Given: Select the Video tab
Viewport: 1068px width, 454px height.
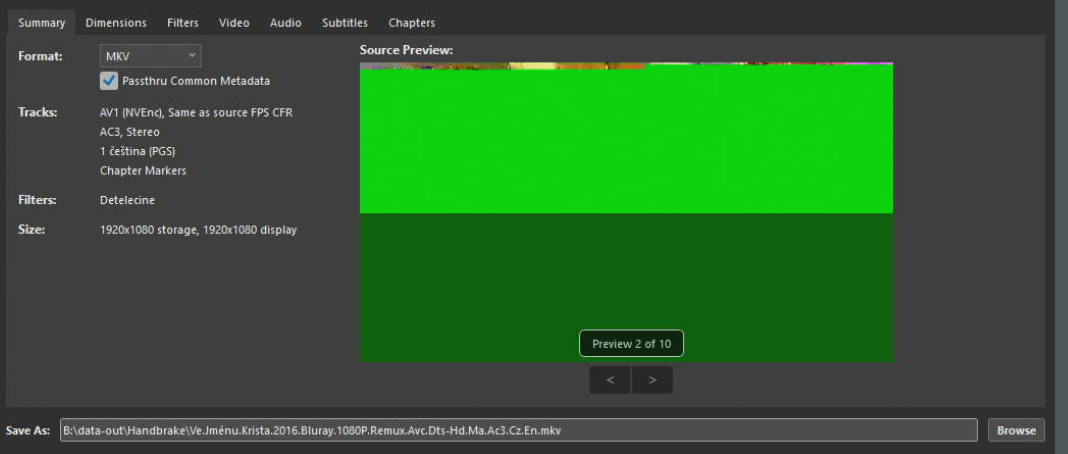Looking at the screenshot, I should [x=234, y=22].
